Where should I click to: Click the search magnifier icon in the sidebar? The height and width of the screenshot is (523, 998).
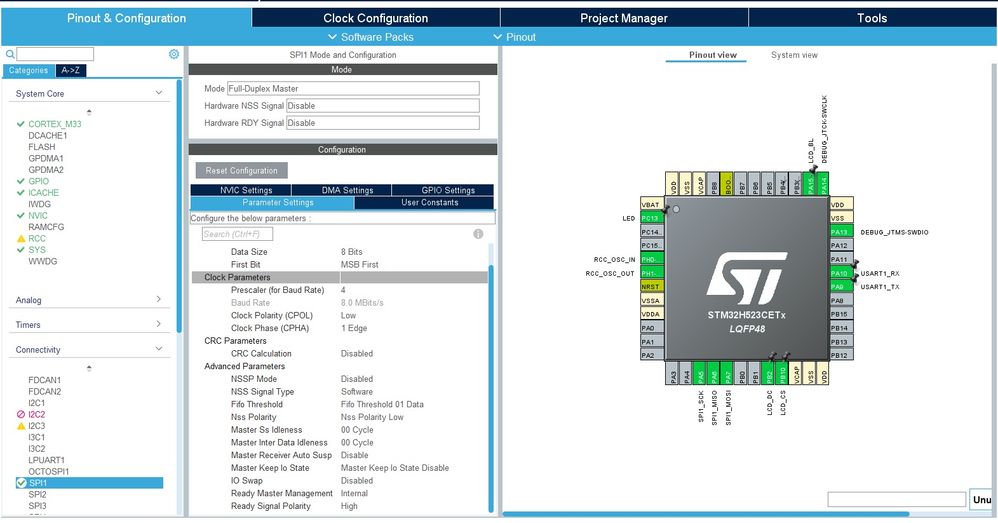[10, 54]
